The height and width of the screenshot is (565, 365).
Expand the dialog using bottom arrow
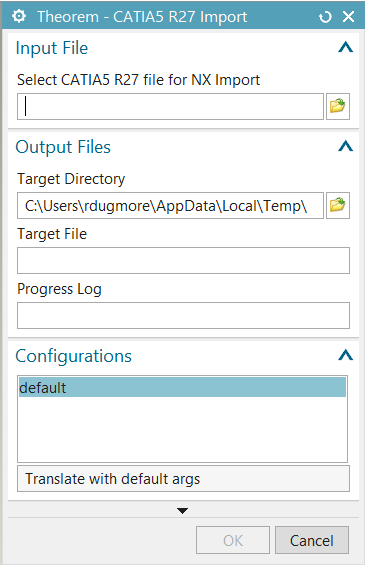click(183, 511)
